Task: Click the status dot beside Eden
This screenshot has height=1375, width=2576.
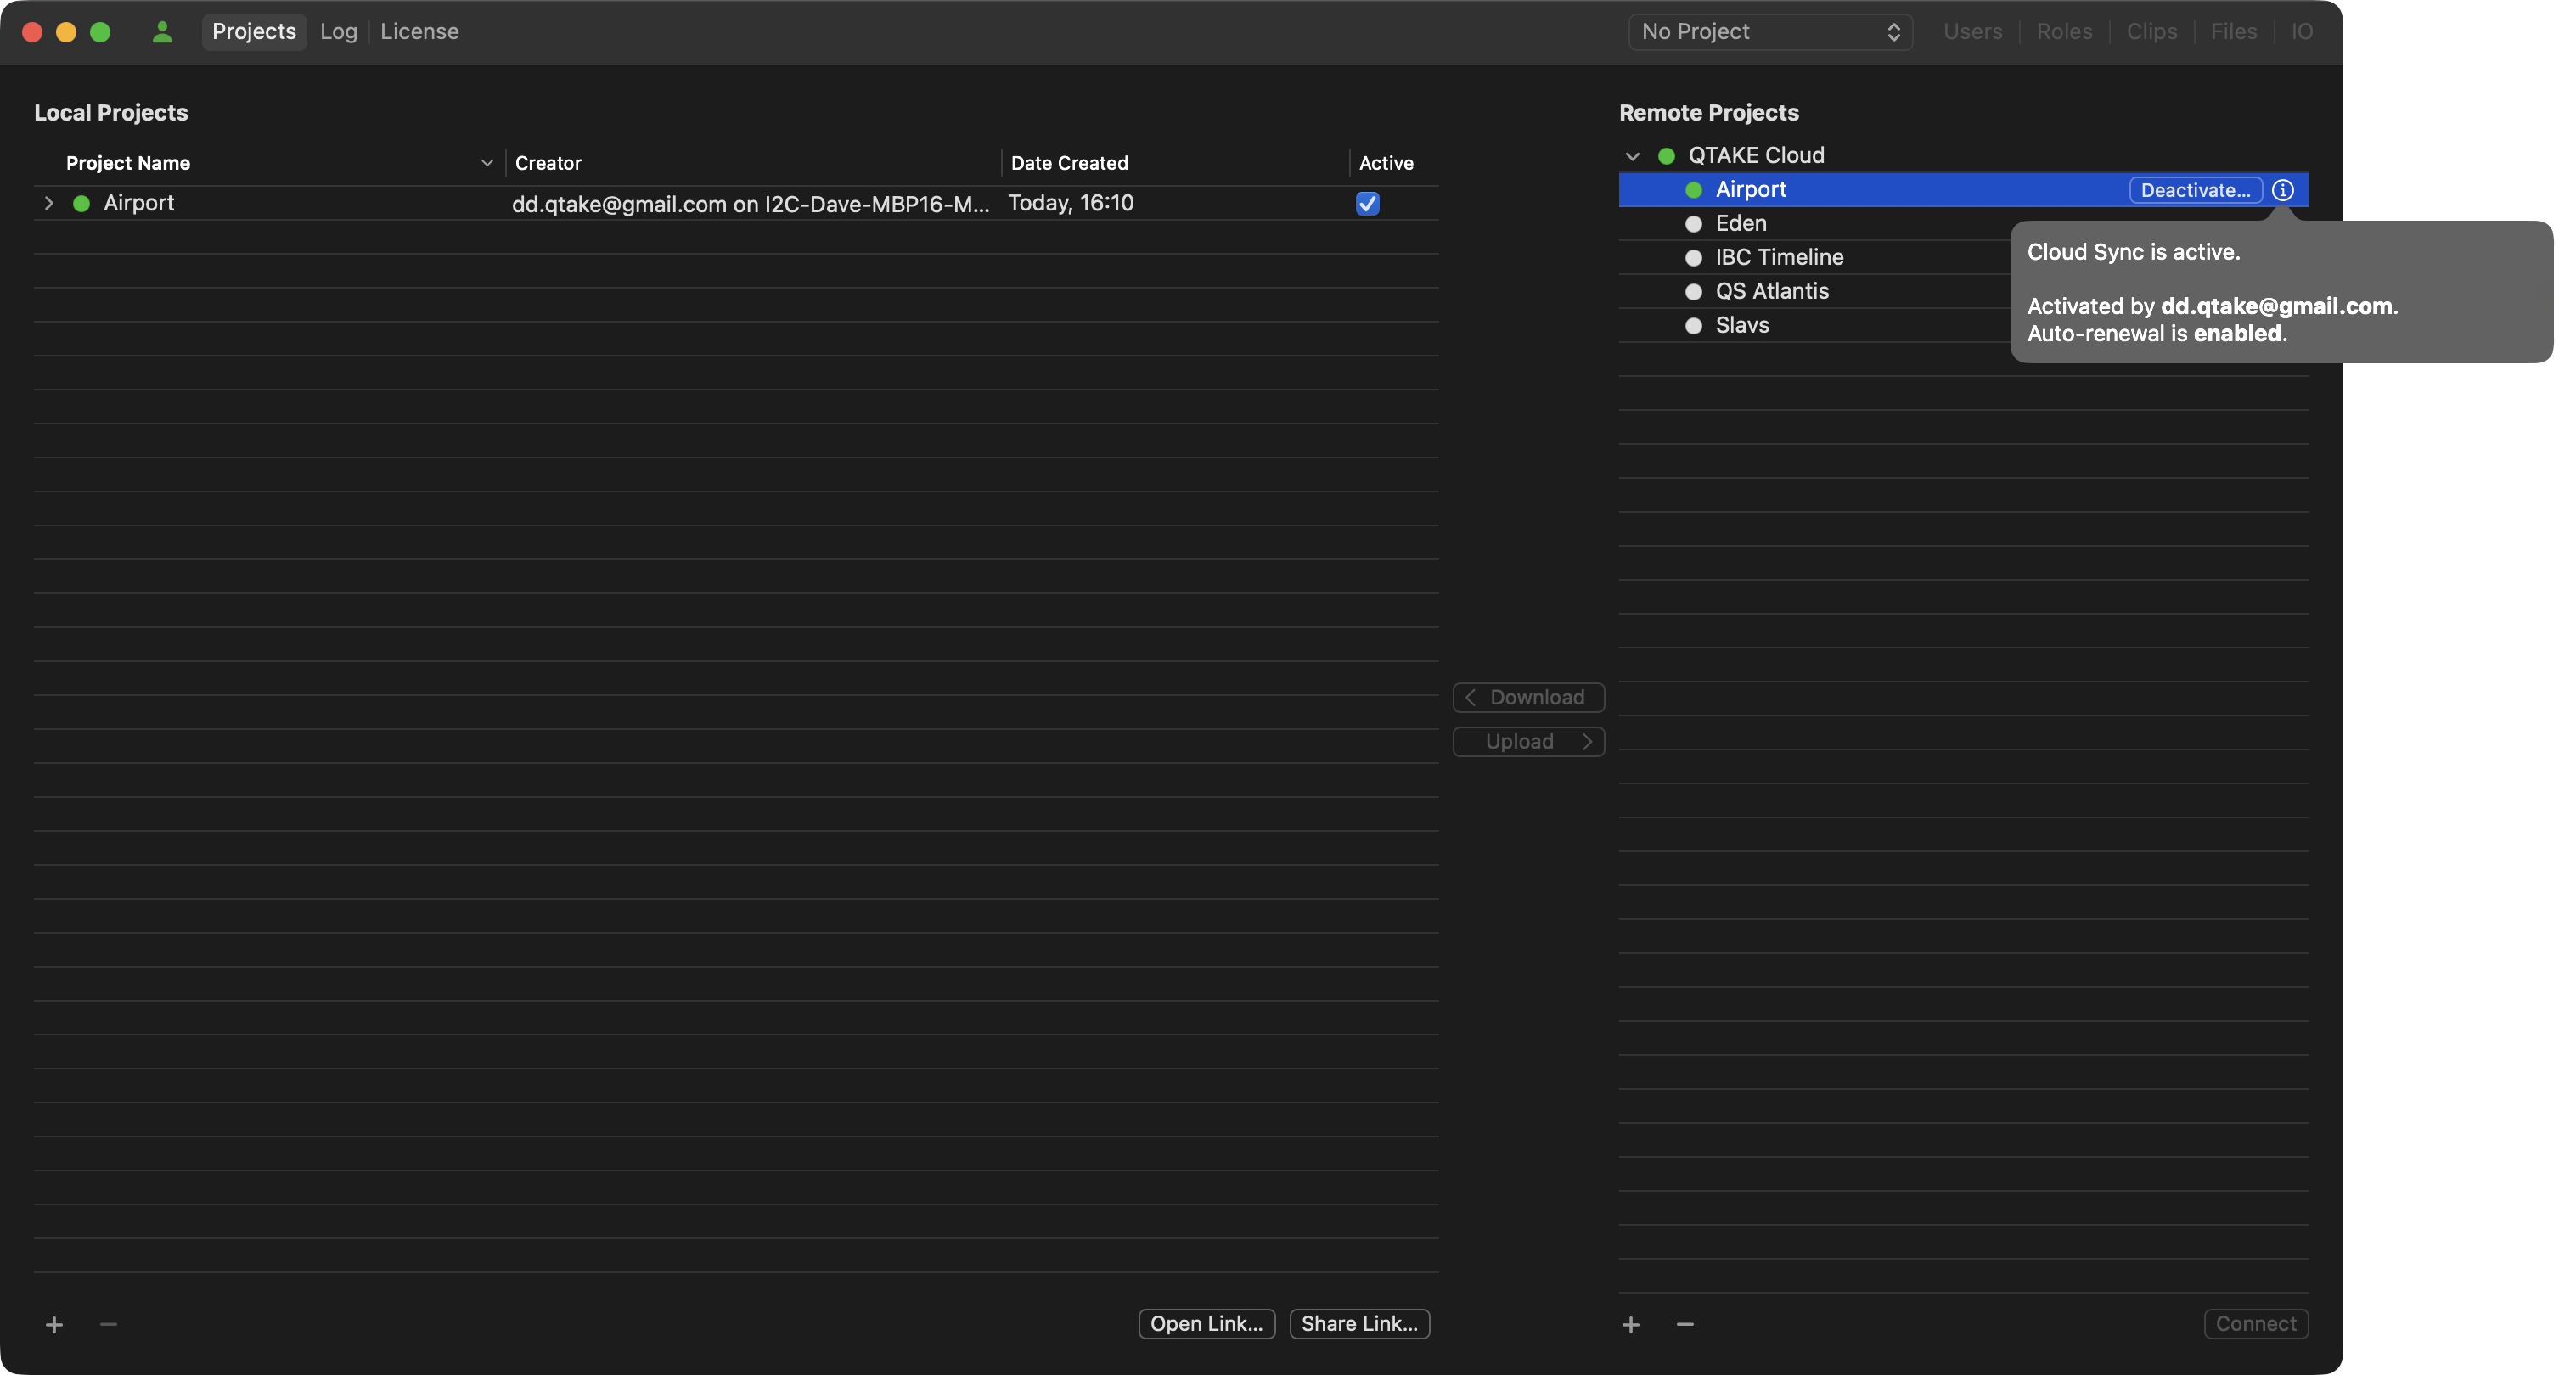Action: coord(1694,224)
